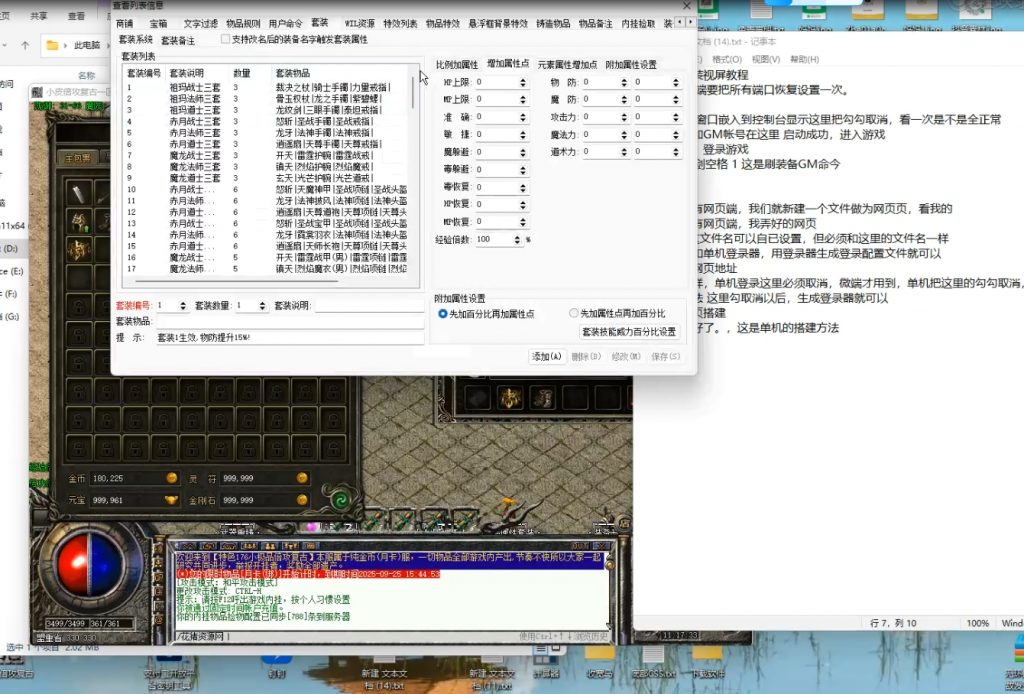The height and width of the screenshot is (694, 1024).
Task: Select 先加百分比再加属性点 radio option
Action: click(x=443, y=314)
